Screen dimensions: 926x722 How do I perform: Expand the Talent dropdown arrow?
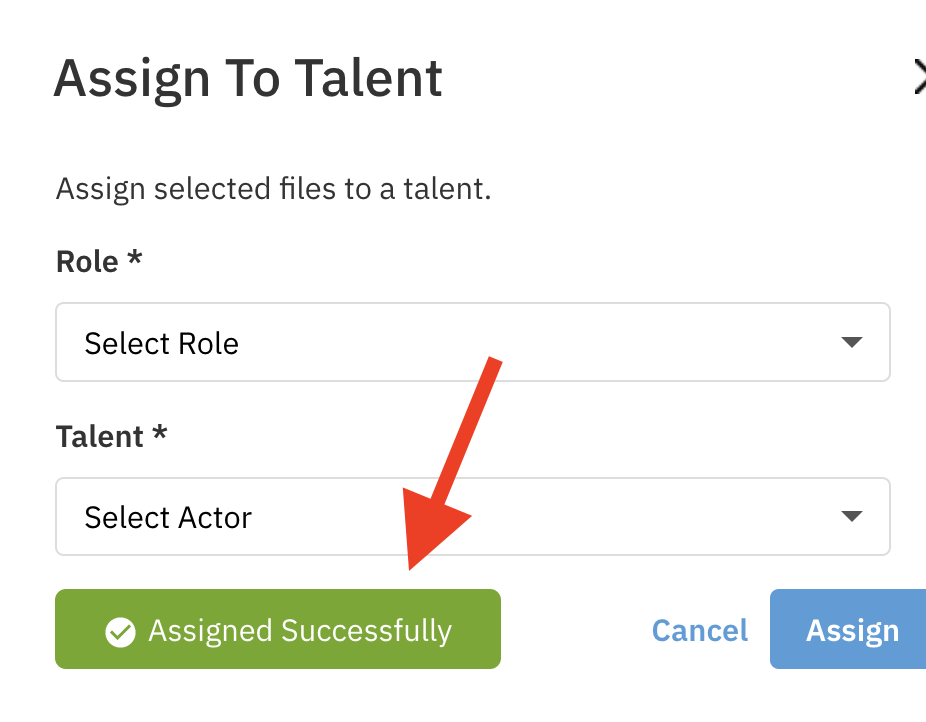click(x=851, y=517)
